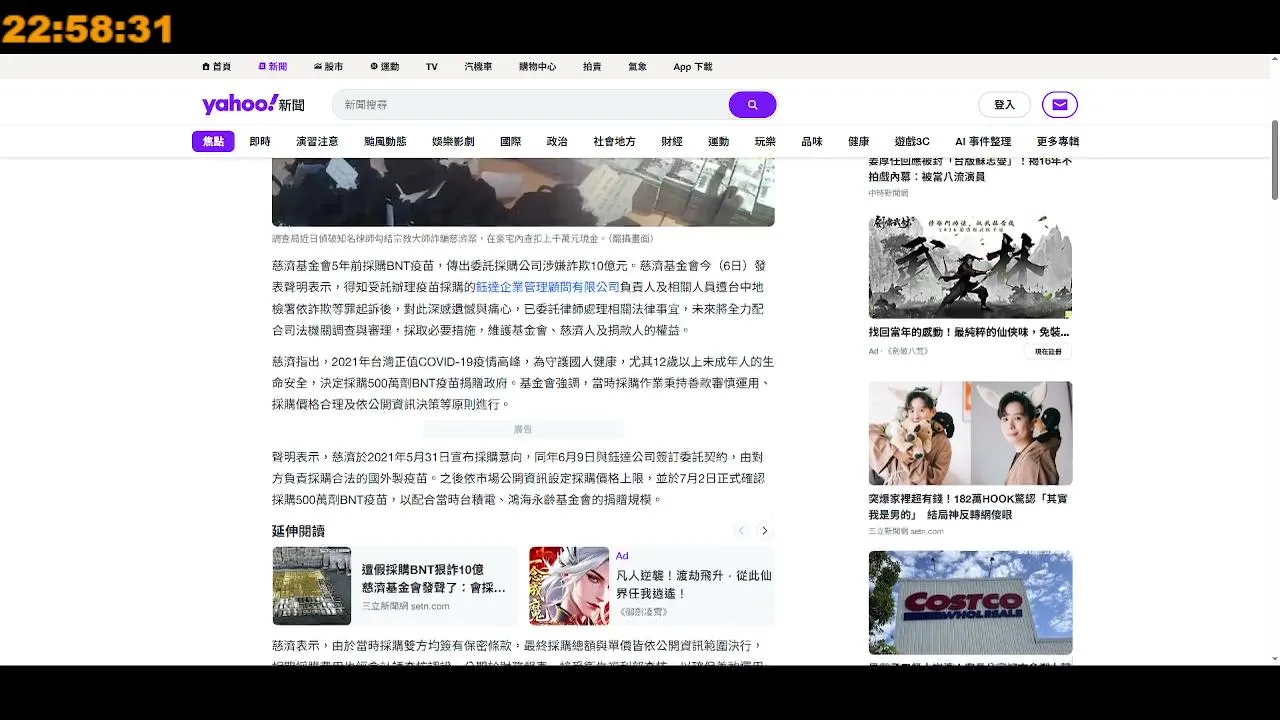1280x720 pixels.
Task: Click the page vertical scrollbar thumb
Action: point(1274,159)
